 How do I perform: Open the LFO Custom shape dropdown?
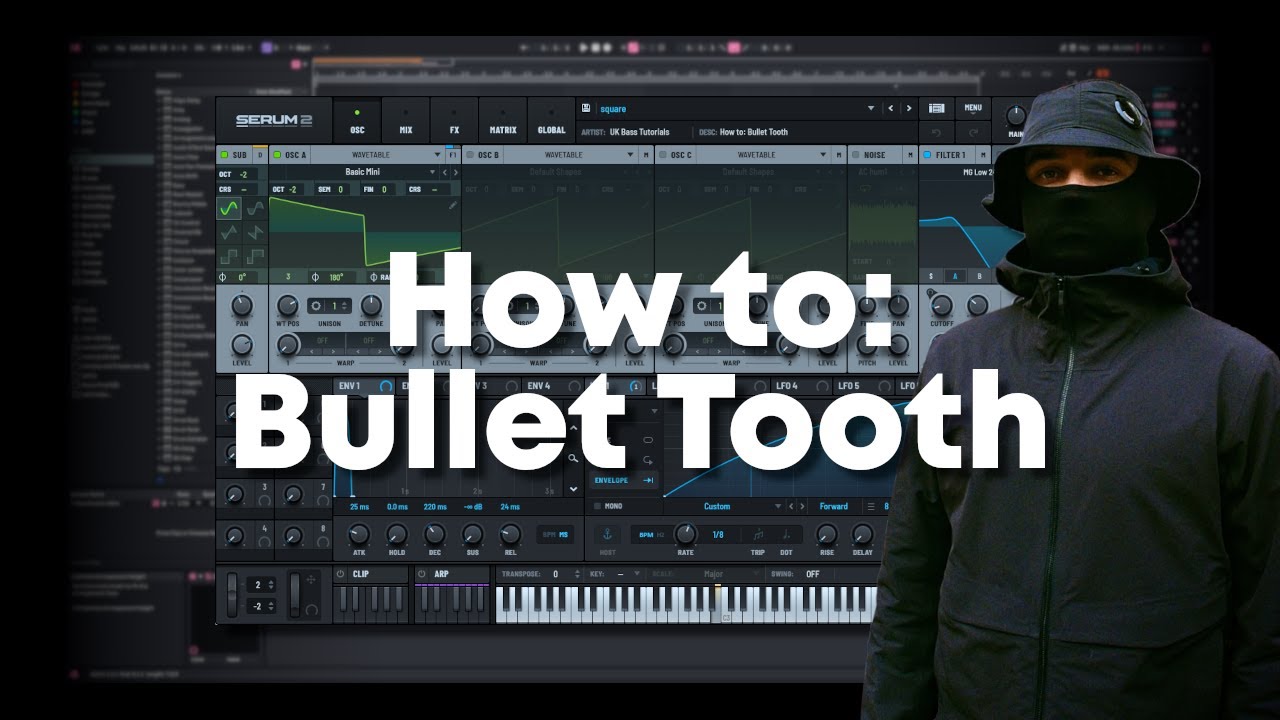click(x=779, y=507)
